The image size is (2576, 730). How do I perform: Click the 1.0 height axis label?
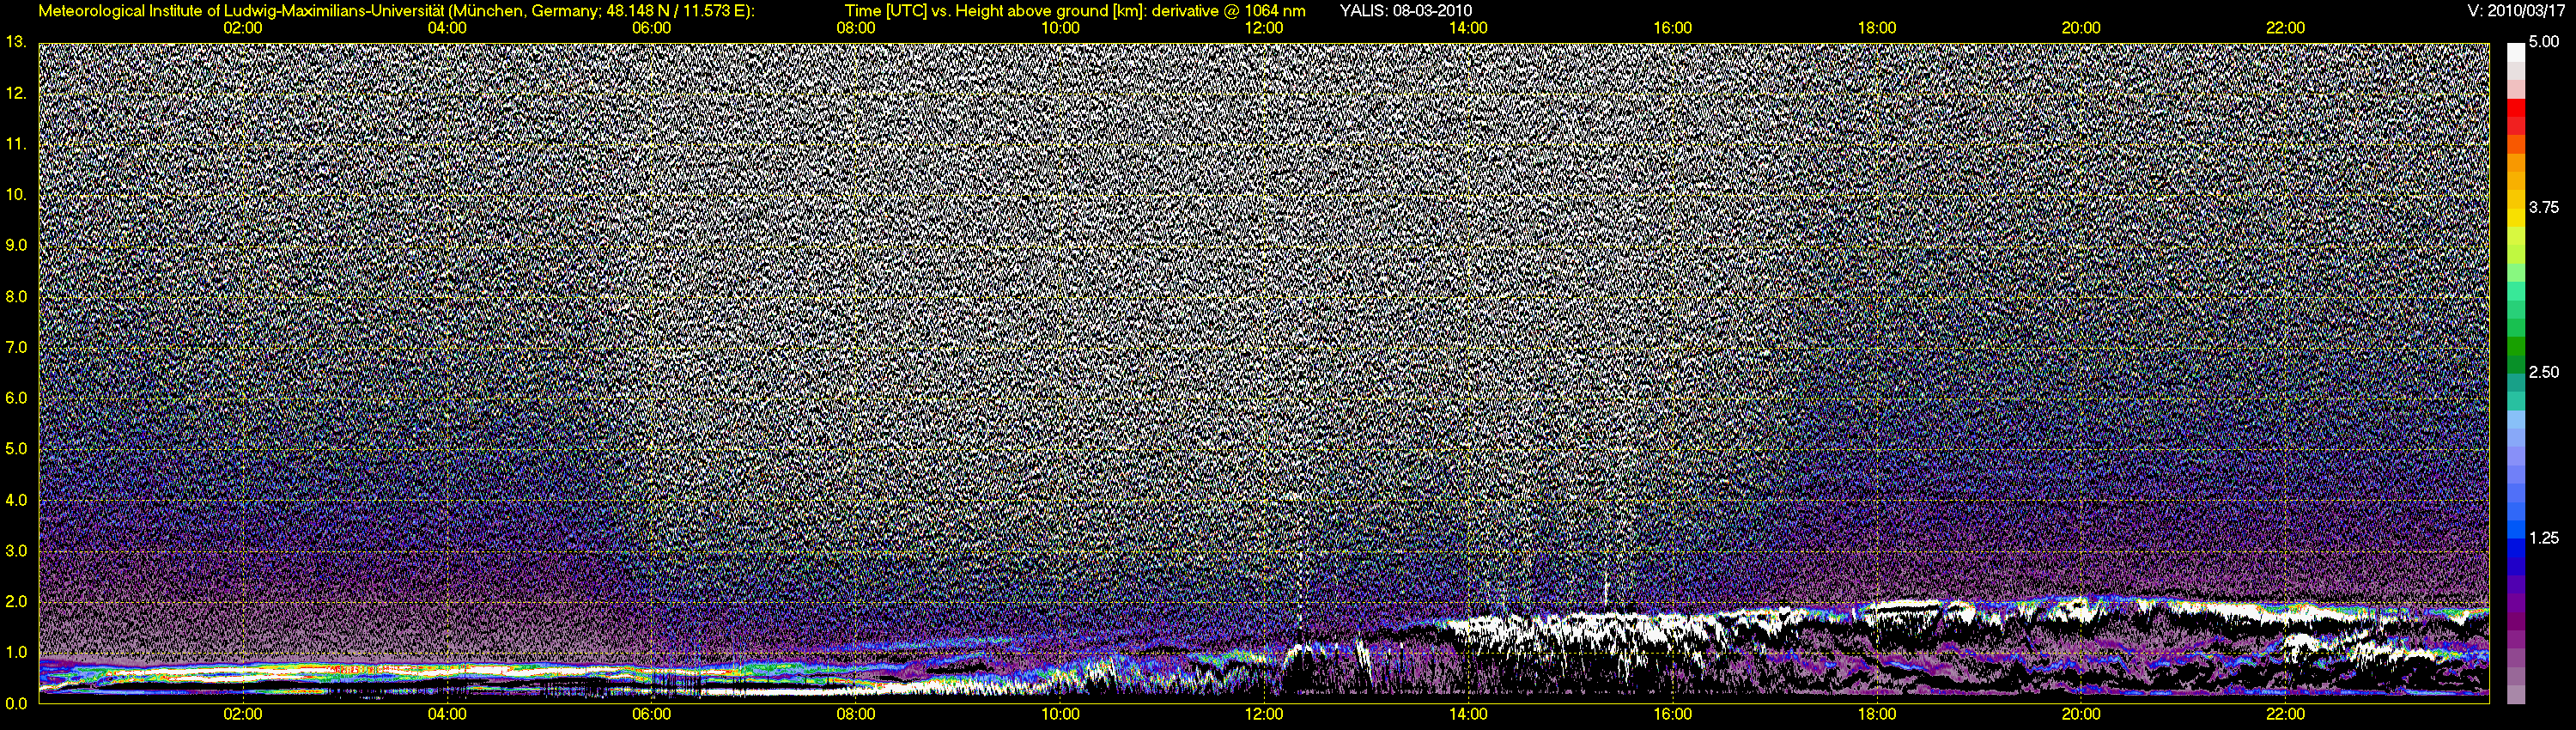[16, 652]
